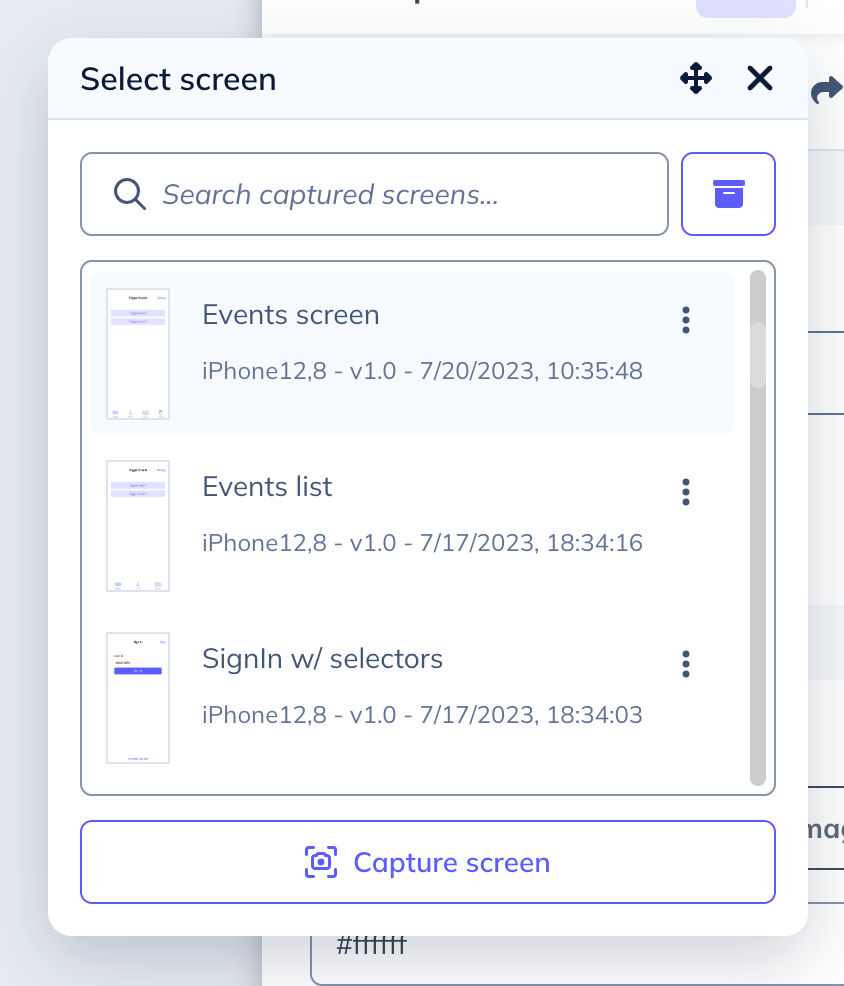Click the redo arrow icon behind the dialog
The height and width of the screenshot is (986, 844).
pos(826,91)
